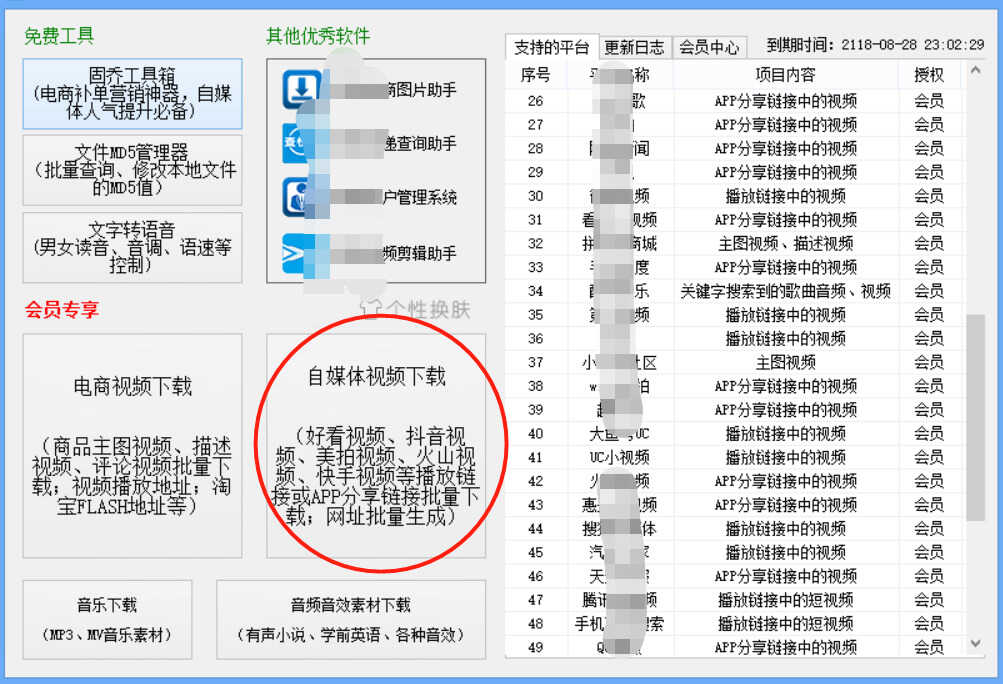Screen dimensions: 1003x684
Task: Select the 支持的平台 tab
Action: (x=551, y=47)
